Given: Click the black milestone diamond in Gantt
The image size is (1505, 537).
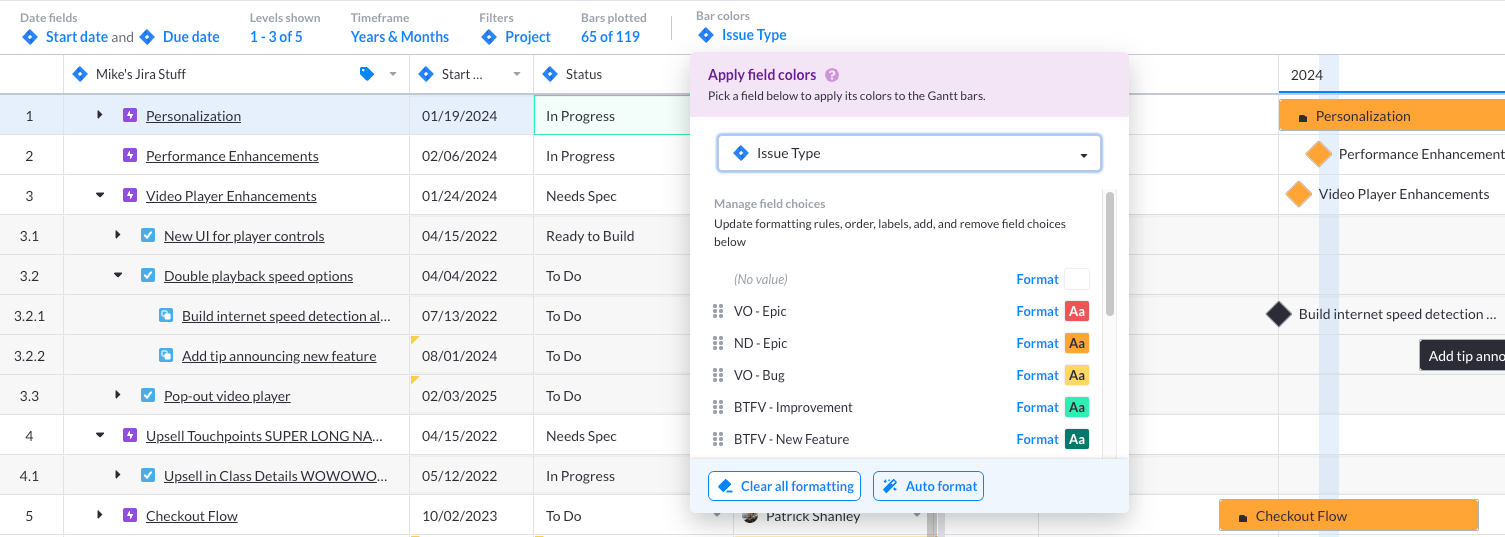Looking at the screenshot, I should pos(1279,314).
